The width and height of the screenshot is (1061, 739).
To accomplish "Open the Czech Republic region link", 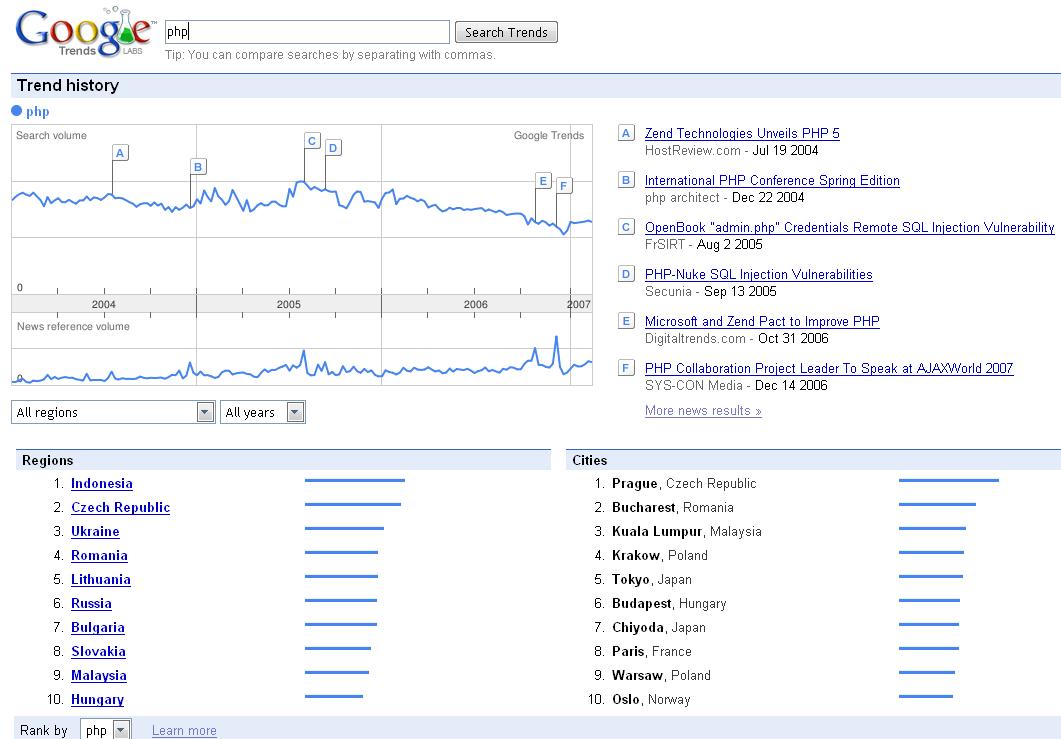I will pyautogui.click(x=120, y=508).
